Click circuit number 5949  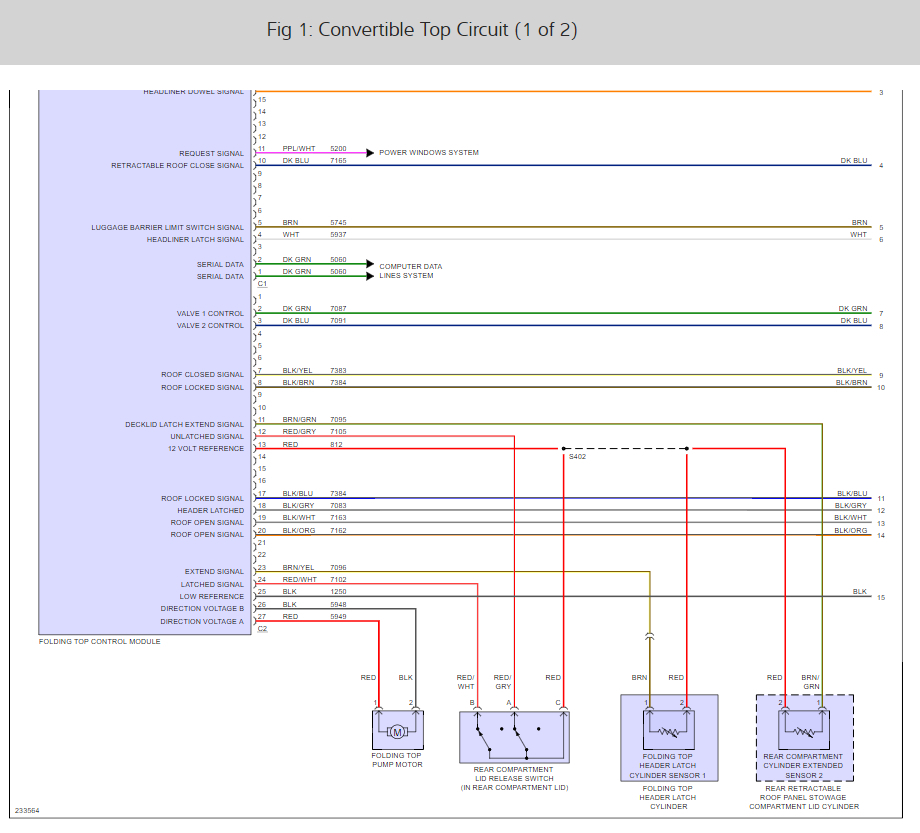tap(339, 617)
